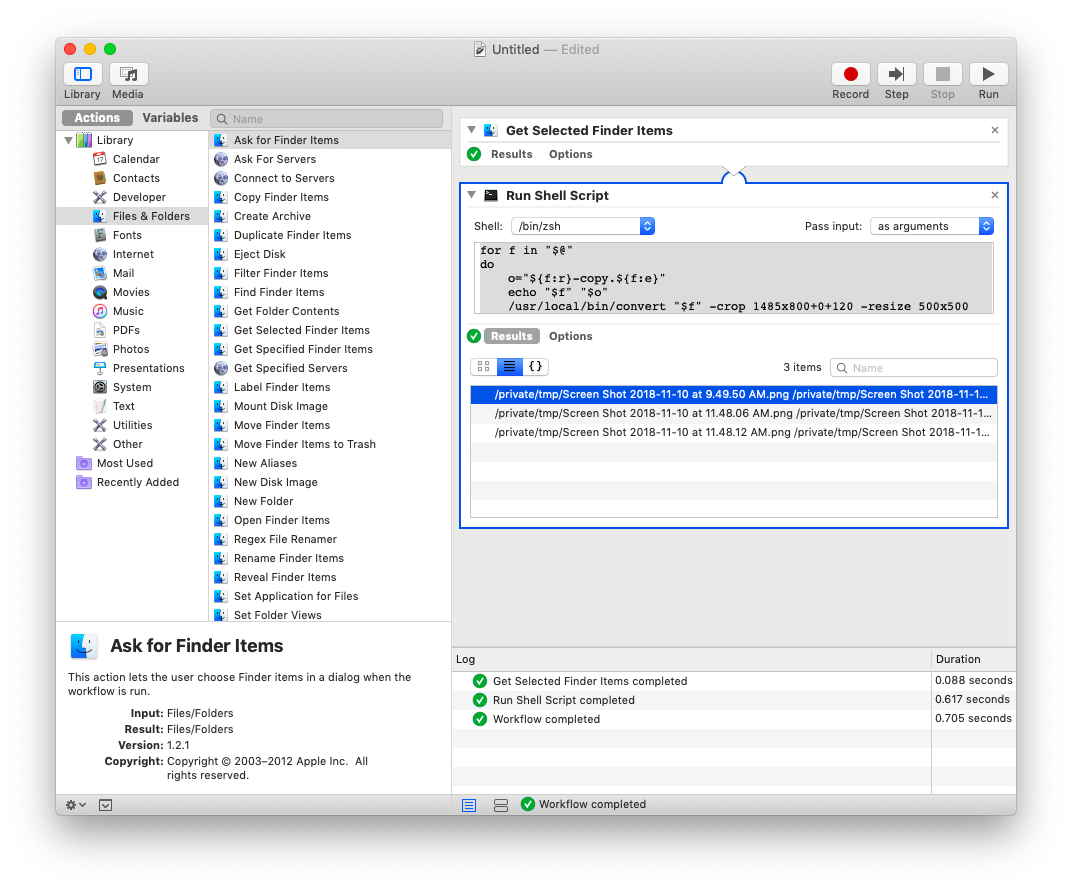Image resolution: width=1072 pixels, height=889 pixels.
Task: Start recording with the Record button
Action: (x=850, y=74)
